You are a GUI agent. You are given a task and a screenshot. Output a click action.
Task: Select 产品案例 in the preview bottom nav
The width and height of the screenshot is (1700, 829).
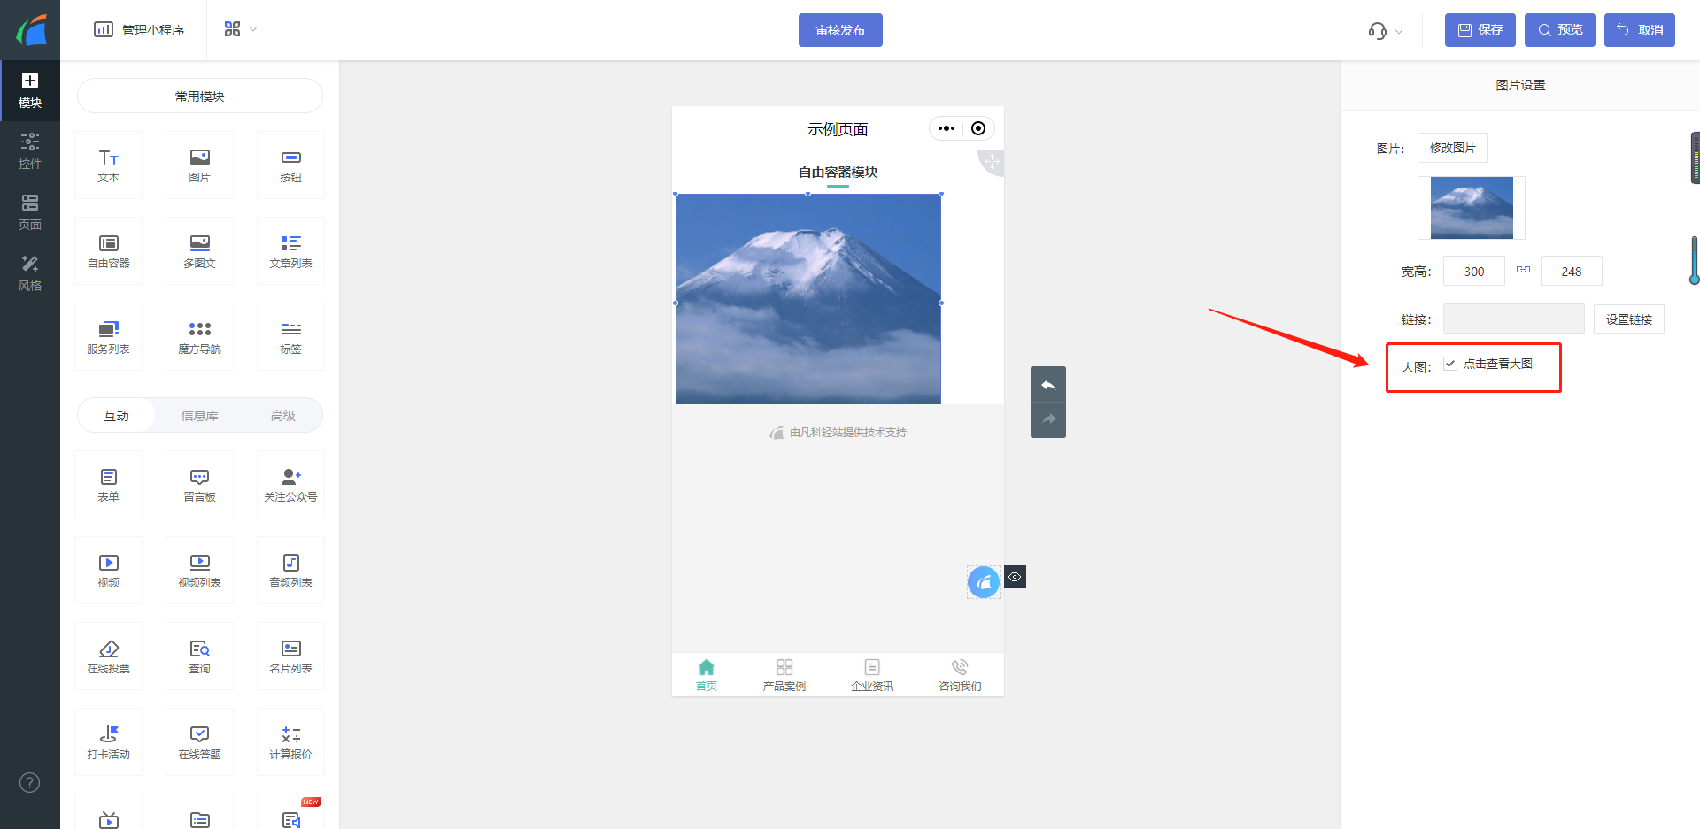[x=784, y=675]
